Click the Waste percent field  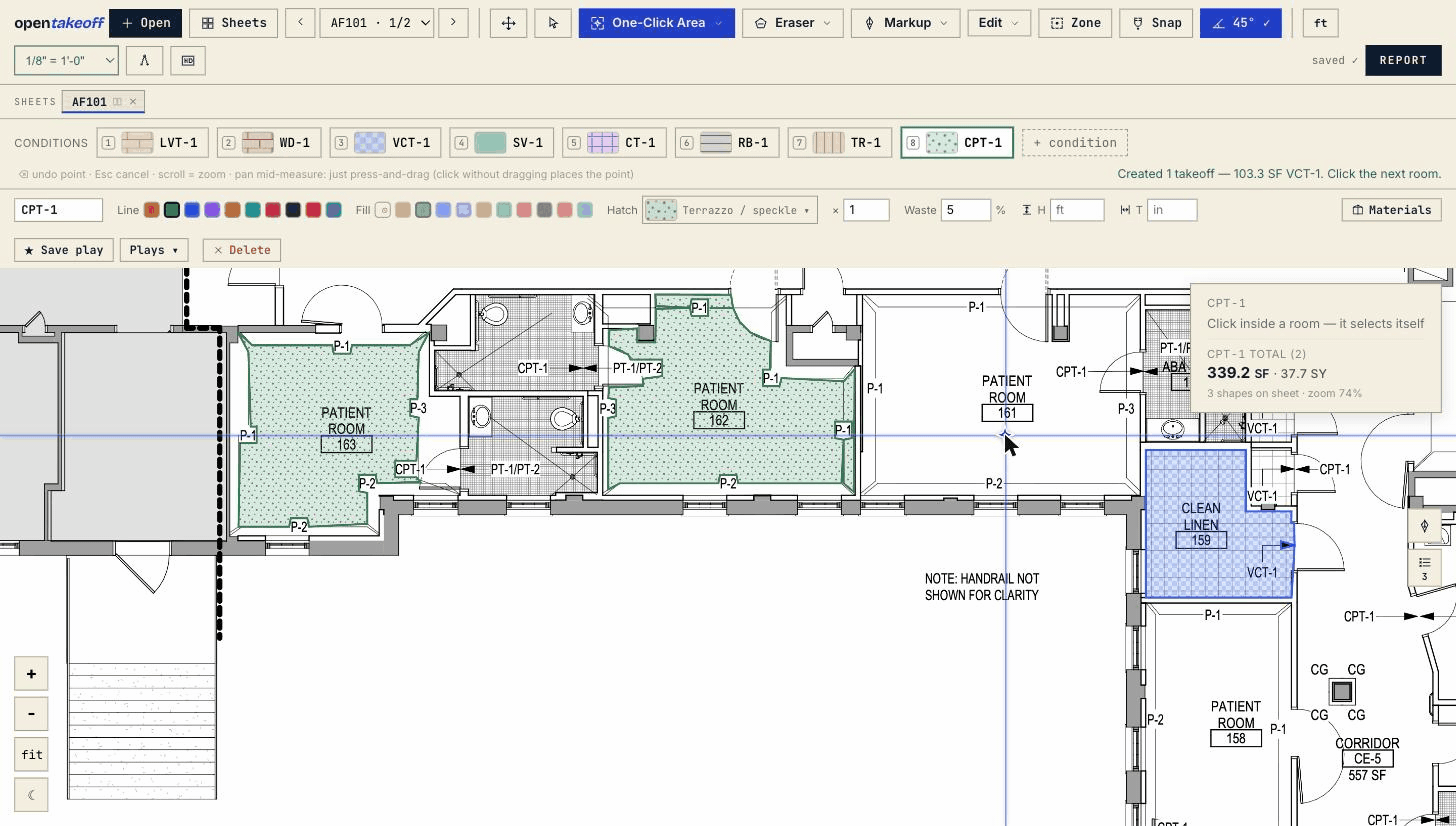[965, 210]
